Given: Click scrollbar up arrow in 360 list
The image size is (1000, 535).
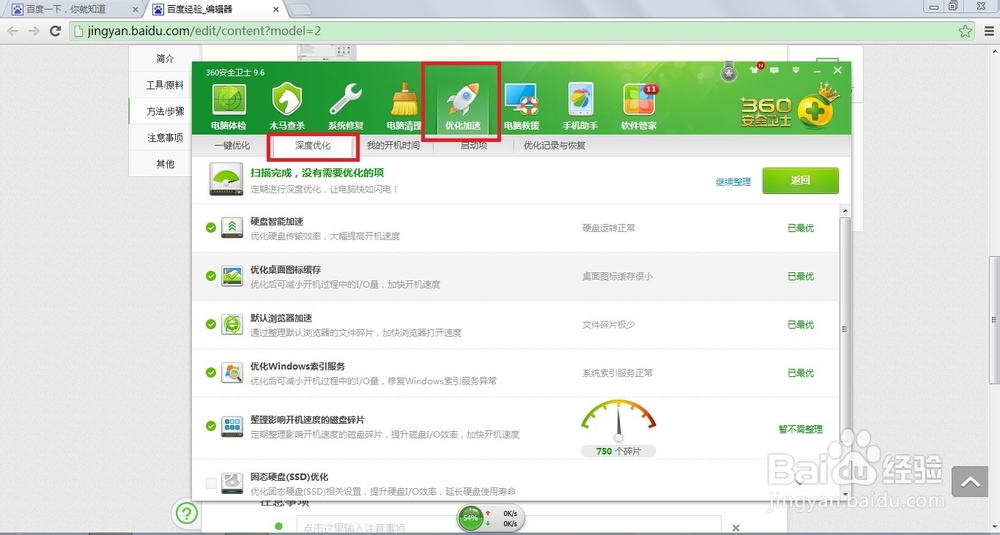Looking at the screenshot, I should point(845,211).
